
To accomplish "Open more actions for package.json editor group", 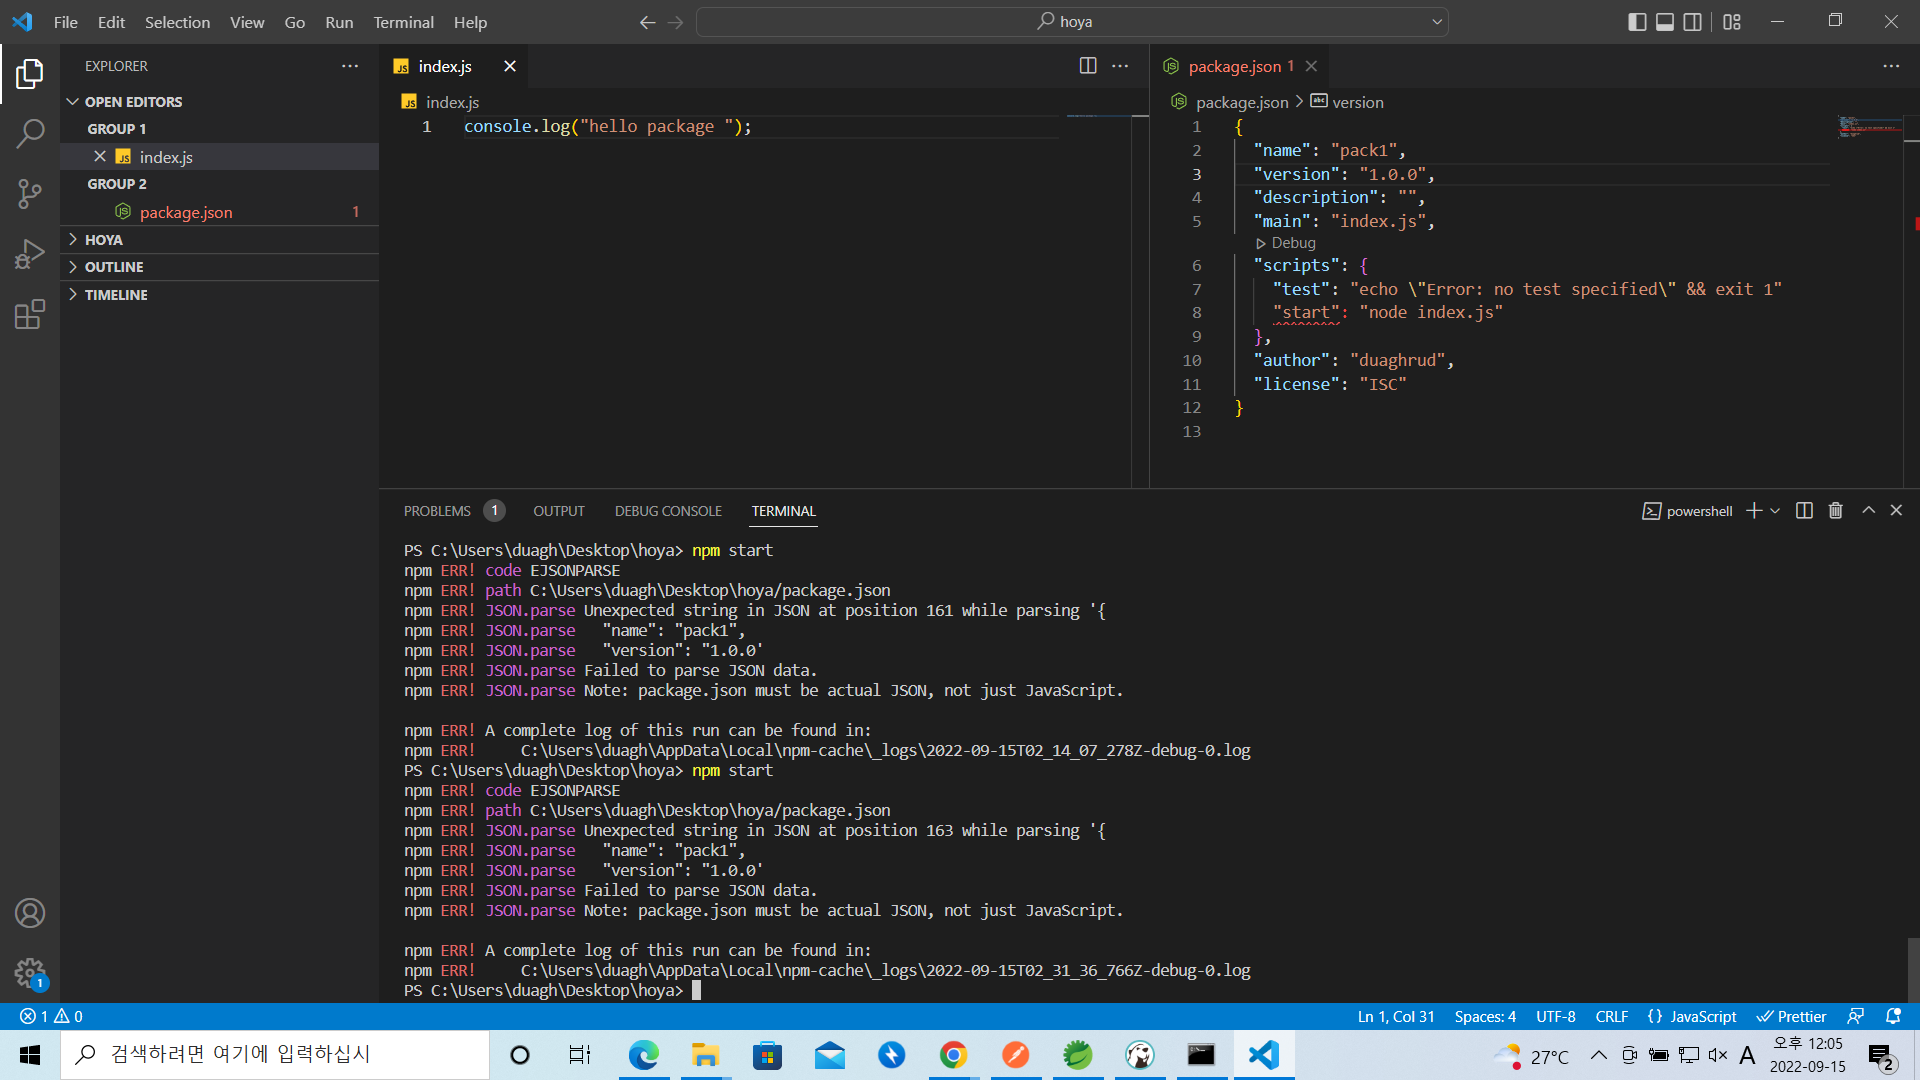I will (1891, 66).
